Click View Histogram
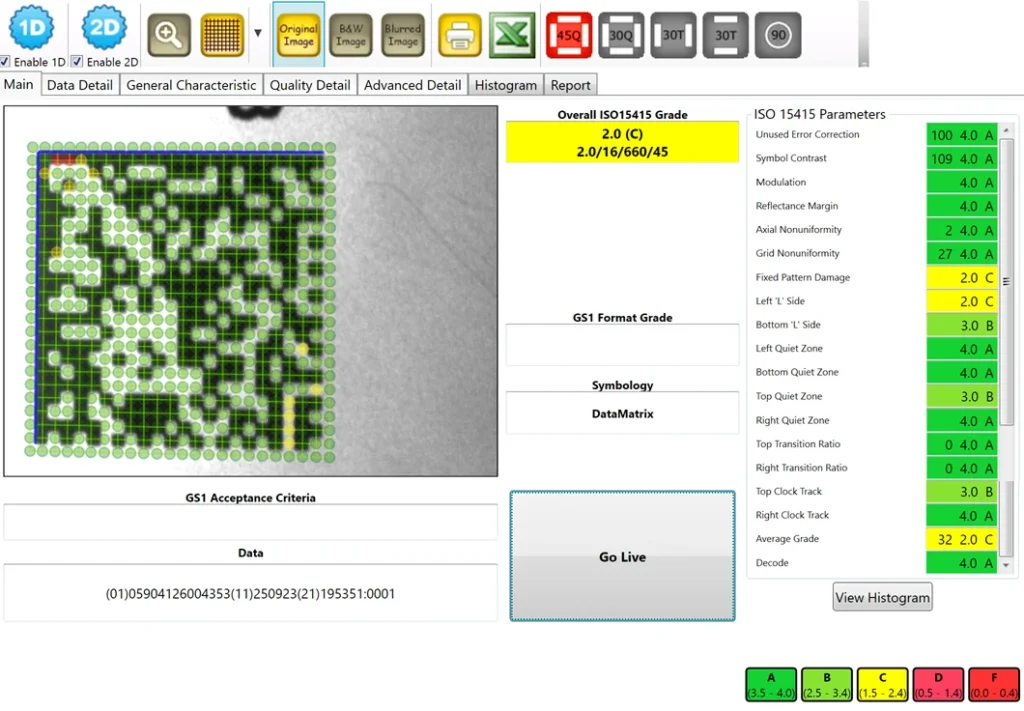This screenshot has width=1024, height=711. (x=882, y=597)
